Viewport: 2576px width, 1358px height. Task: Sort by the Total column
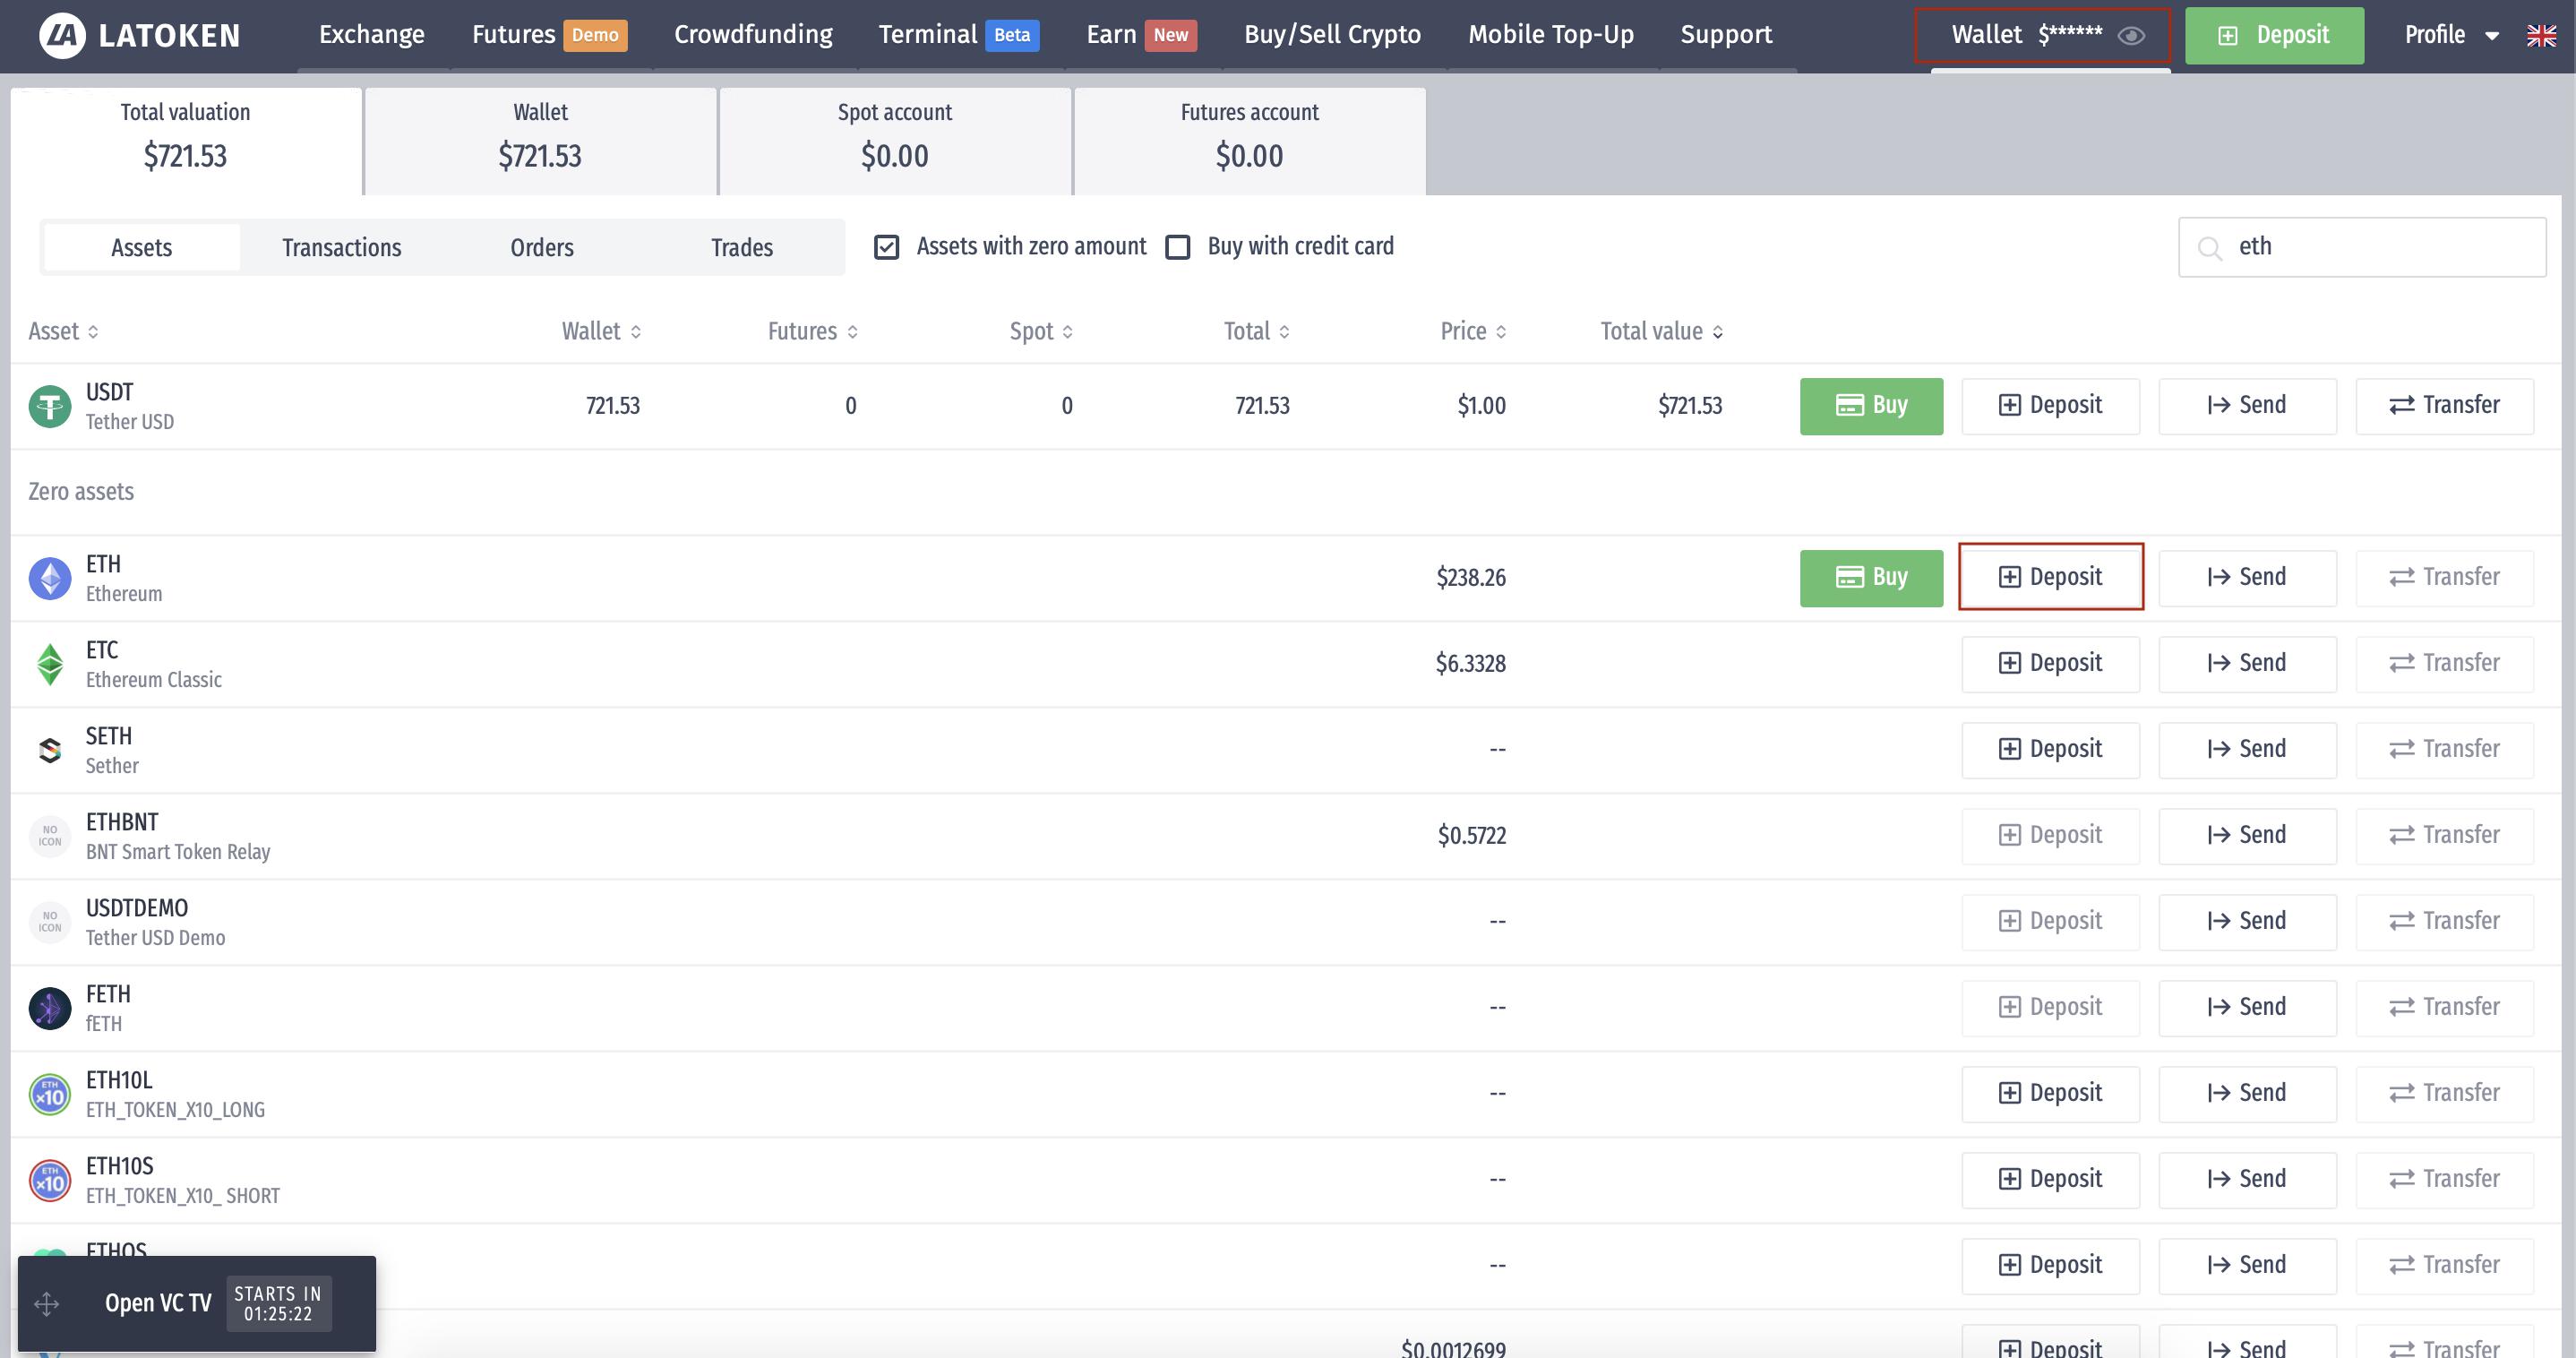click(x=1257, y=331)
